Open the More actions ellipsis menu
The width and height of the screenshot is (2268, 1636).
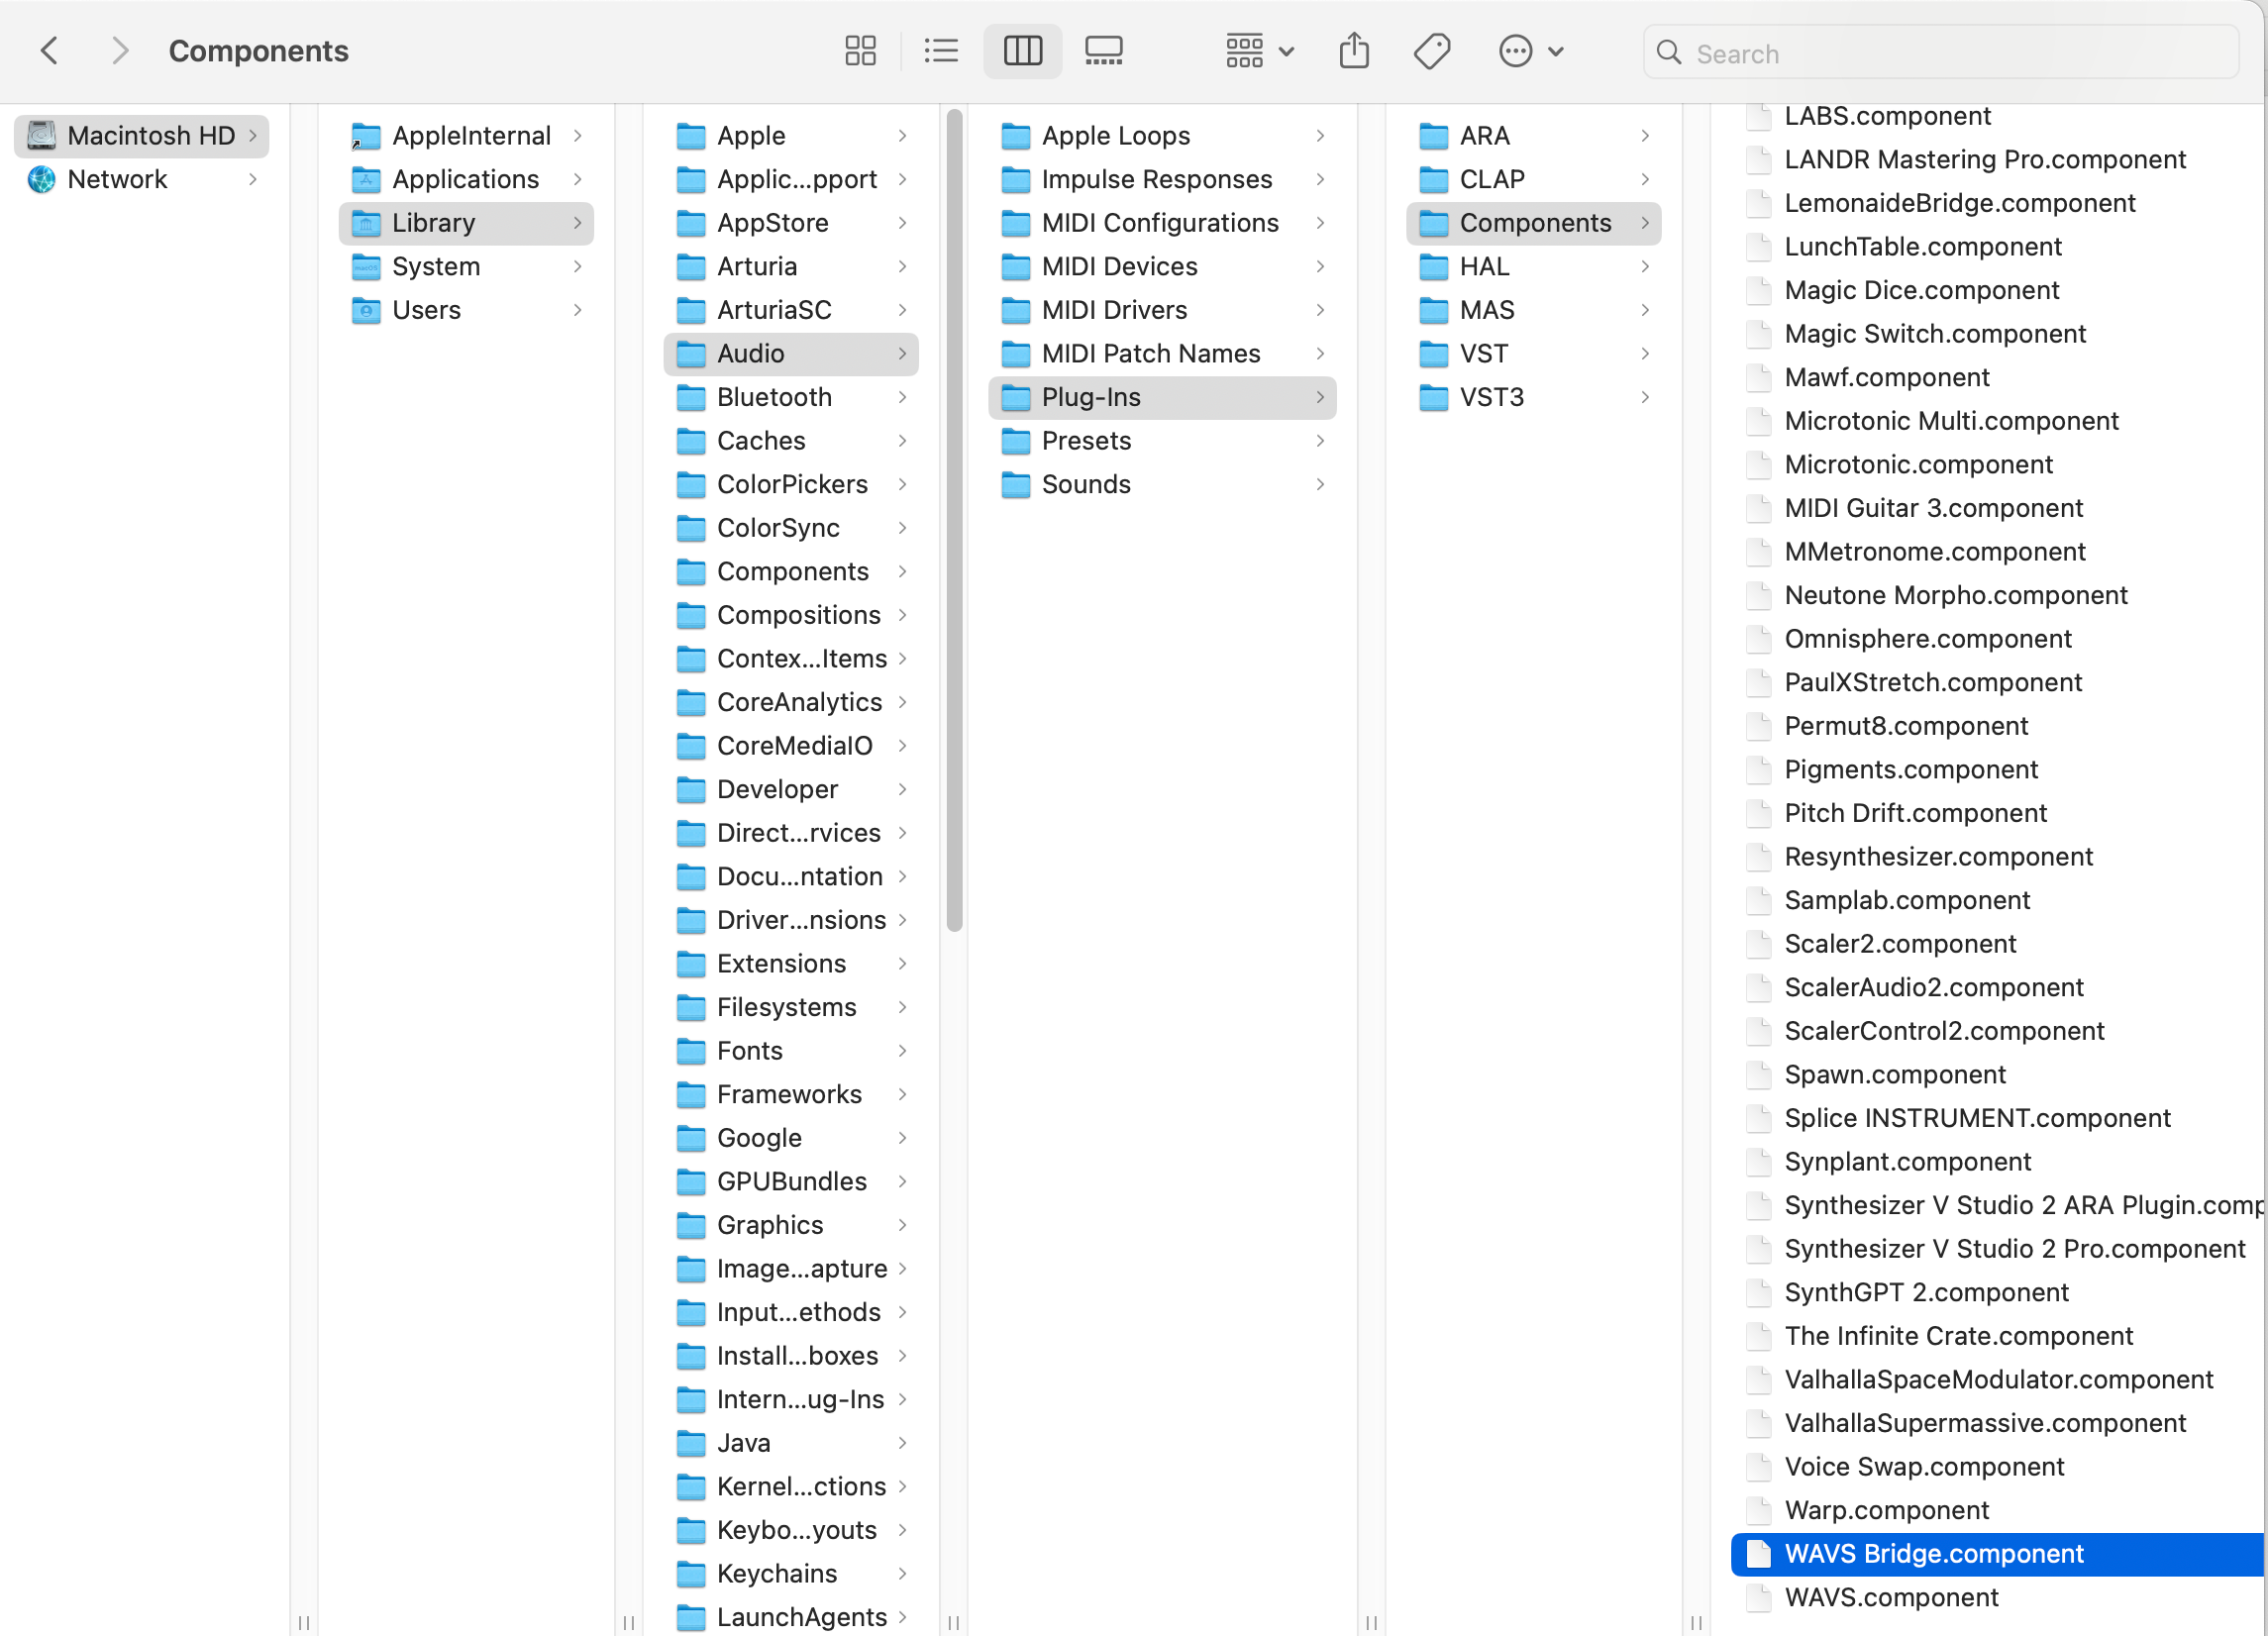[1530, 51]
